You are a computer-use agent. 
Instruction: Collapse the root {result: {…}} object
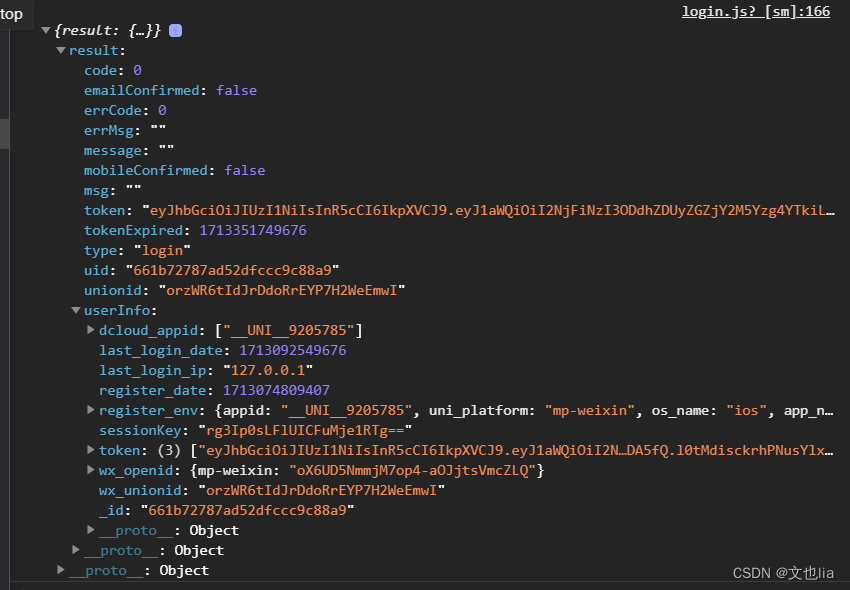(46, 30)
